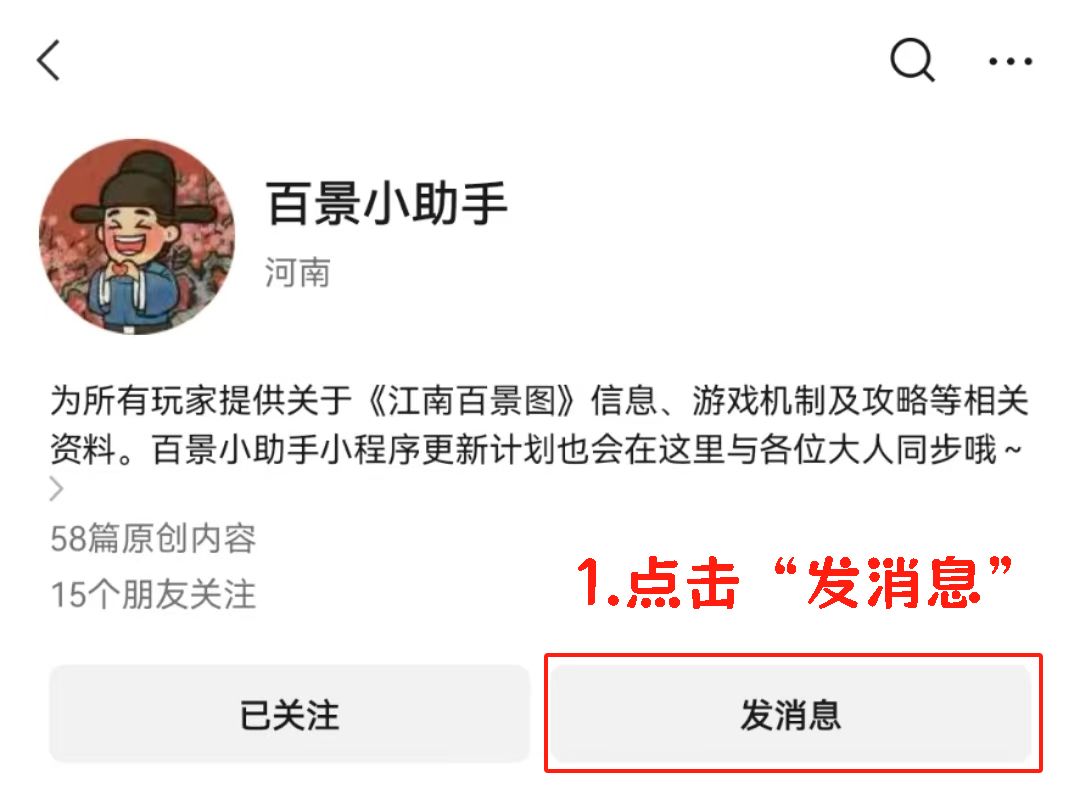Tap the description's first line about 游戏机制及攻略
The width and height of the screenshot is (1080, 796).
(539, 400)
